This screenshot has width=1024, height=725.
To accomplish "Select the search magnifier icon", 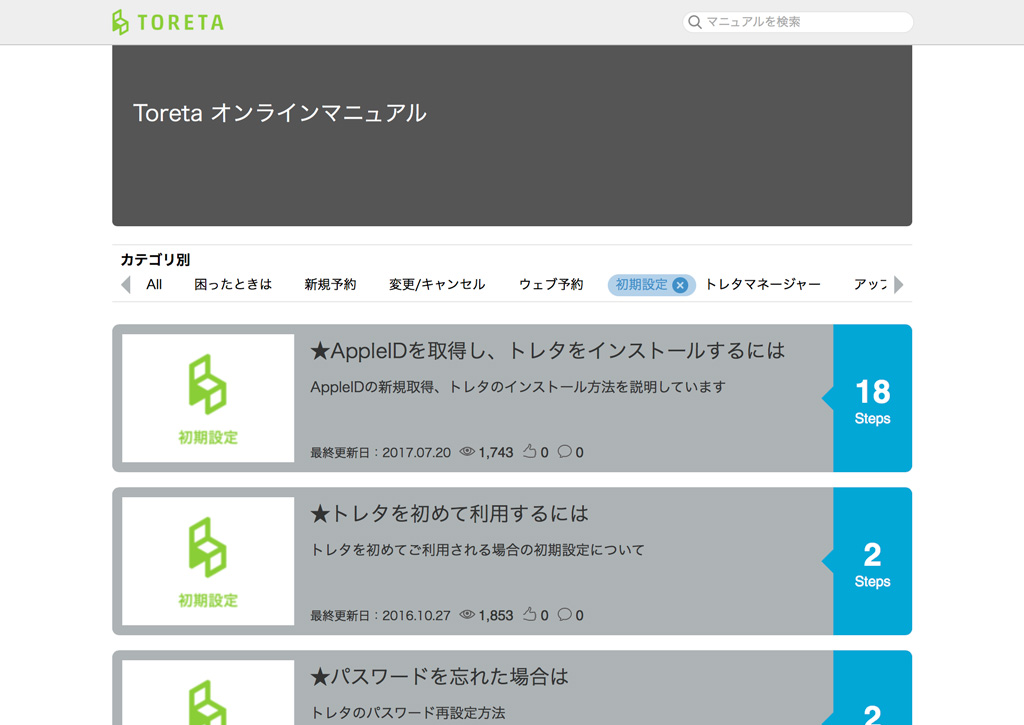I will tap(695, 22).
